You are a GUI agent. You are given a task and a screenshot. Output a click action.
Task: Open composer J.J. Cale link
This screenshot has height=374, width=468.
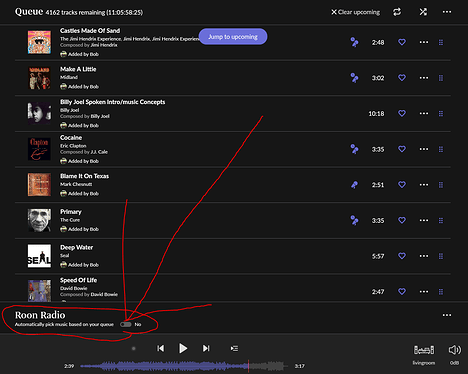[x=99, y=152]
